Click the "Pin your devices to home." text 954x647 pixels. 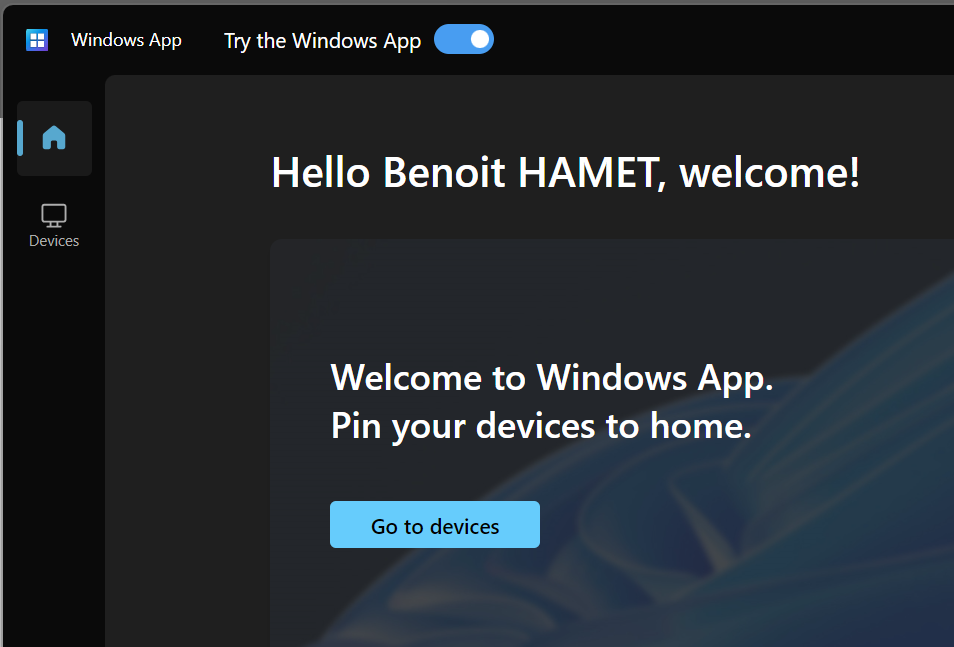click(x=540, y=427)
